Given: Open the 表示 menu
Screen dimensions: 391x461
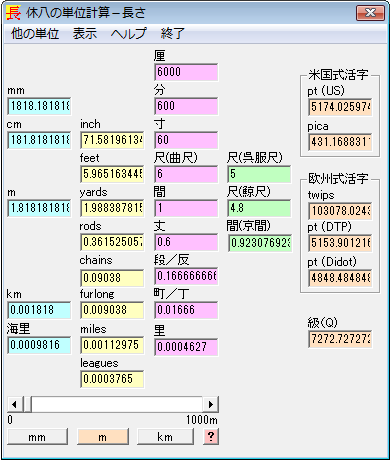Looking at the screenshot, I should pyautogui.click(x=85, y=33).
